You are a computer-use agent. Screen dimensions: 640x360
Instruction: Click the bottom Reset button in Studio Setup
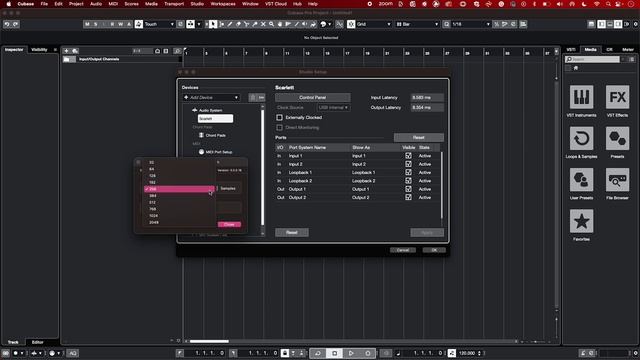(292, 233)
